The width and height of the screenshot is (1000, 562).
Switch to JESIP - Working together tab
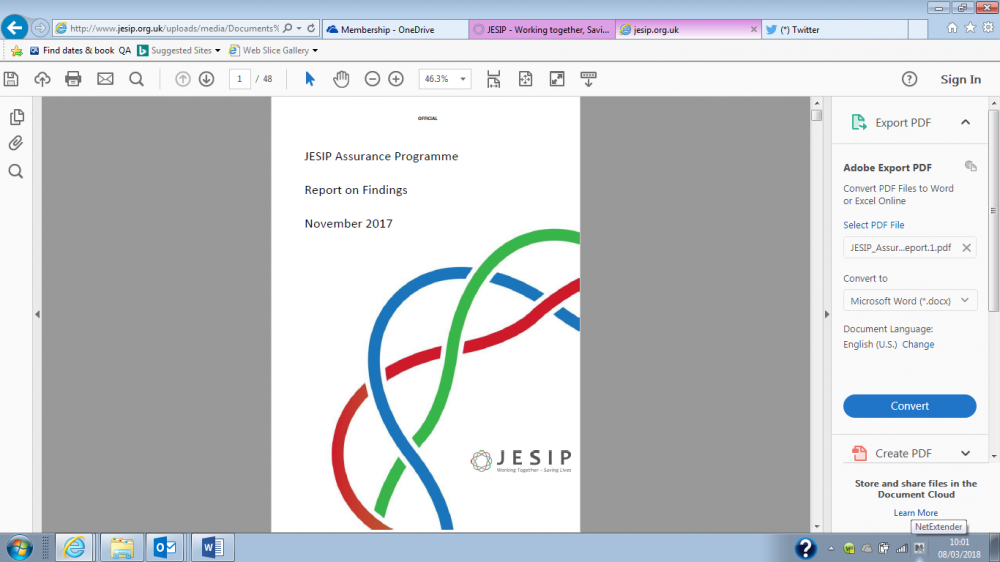(x=542, y=29)
